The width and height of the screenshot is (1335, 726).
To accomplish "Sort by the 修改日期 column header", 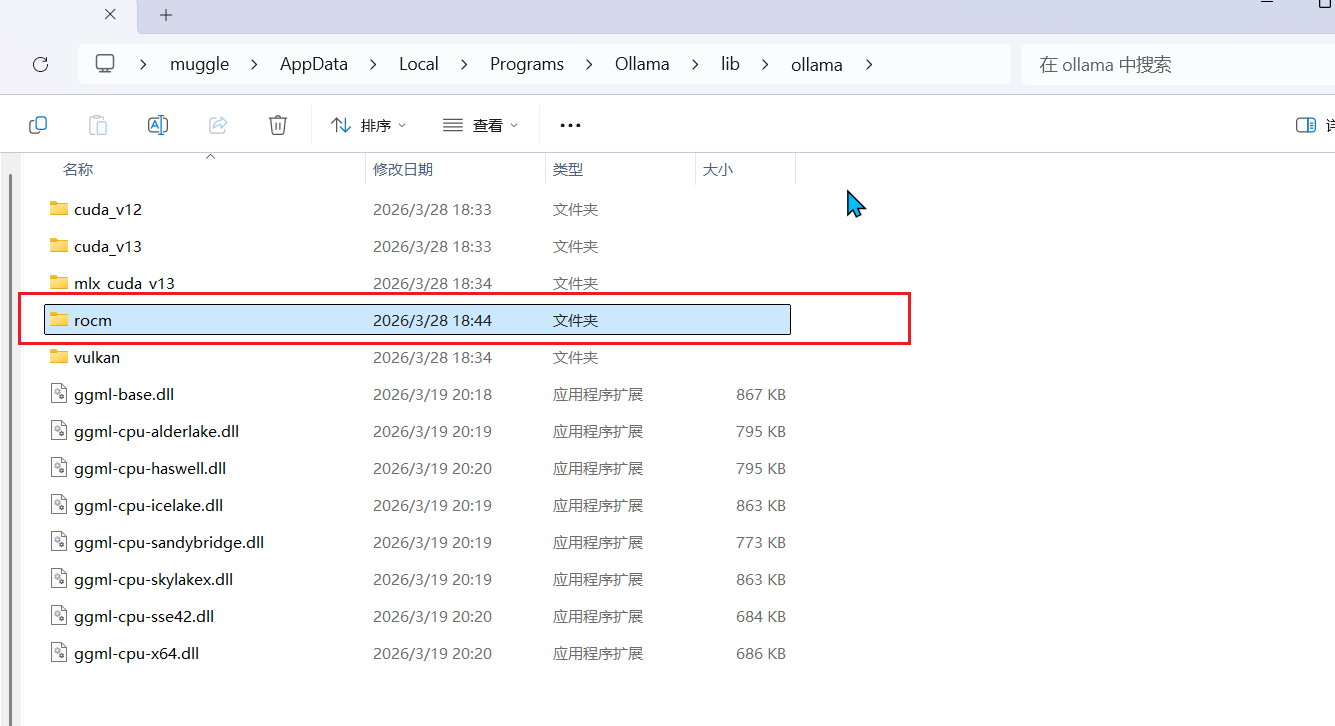I will pos(403,170).
